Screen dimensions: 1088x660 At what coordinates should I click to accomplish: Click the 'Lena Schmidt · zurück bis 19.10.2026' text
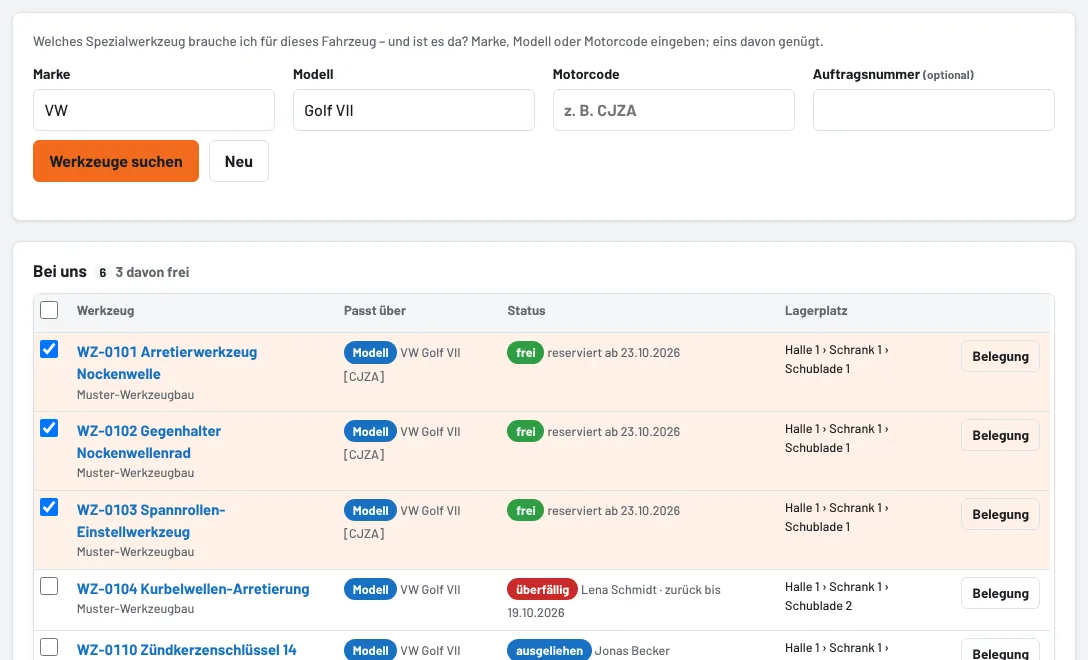(x=614, y=601)
